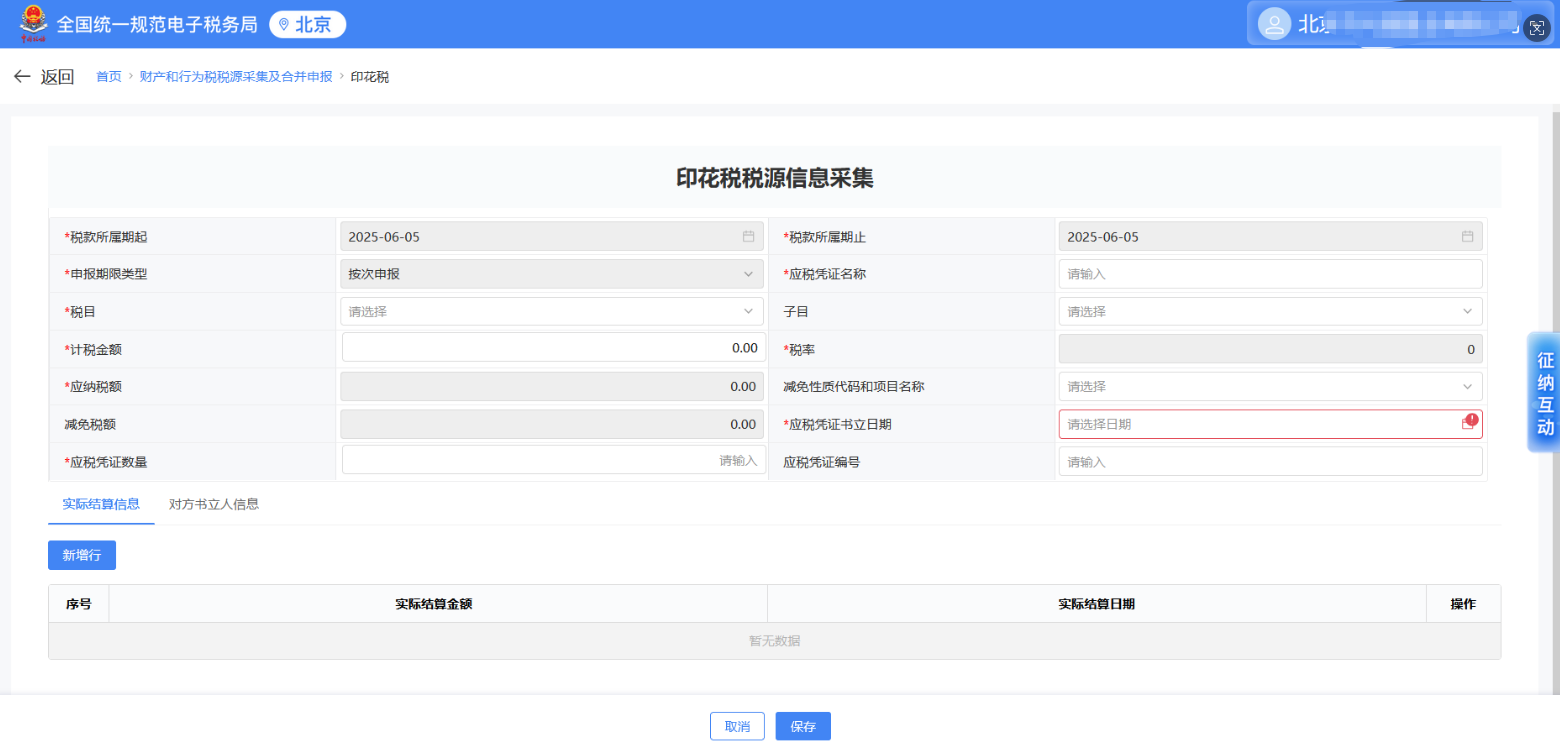Viewport: 1560px width, 743px height.
Task: Click the 北京 location badge
Action: point(307,24)
